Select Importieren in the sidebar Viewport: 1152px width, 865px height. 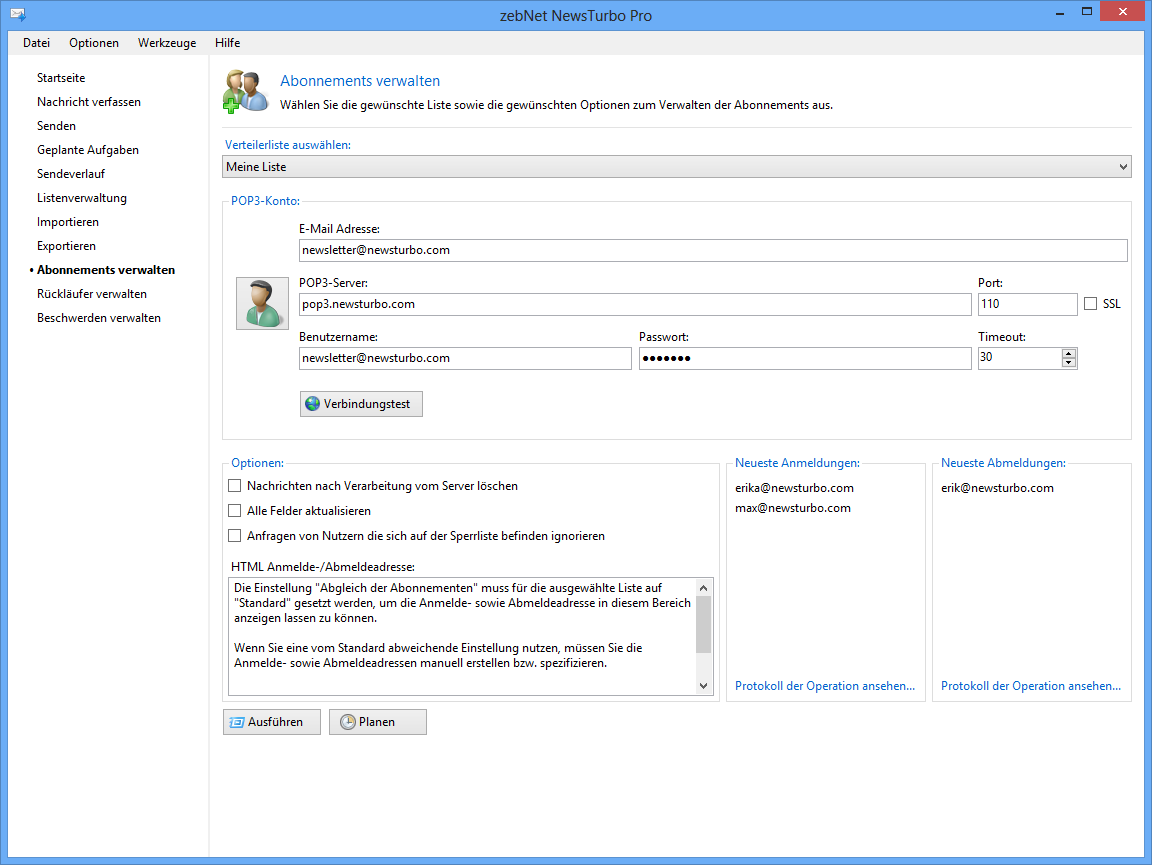tap(68, 222)
